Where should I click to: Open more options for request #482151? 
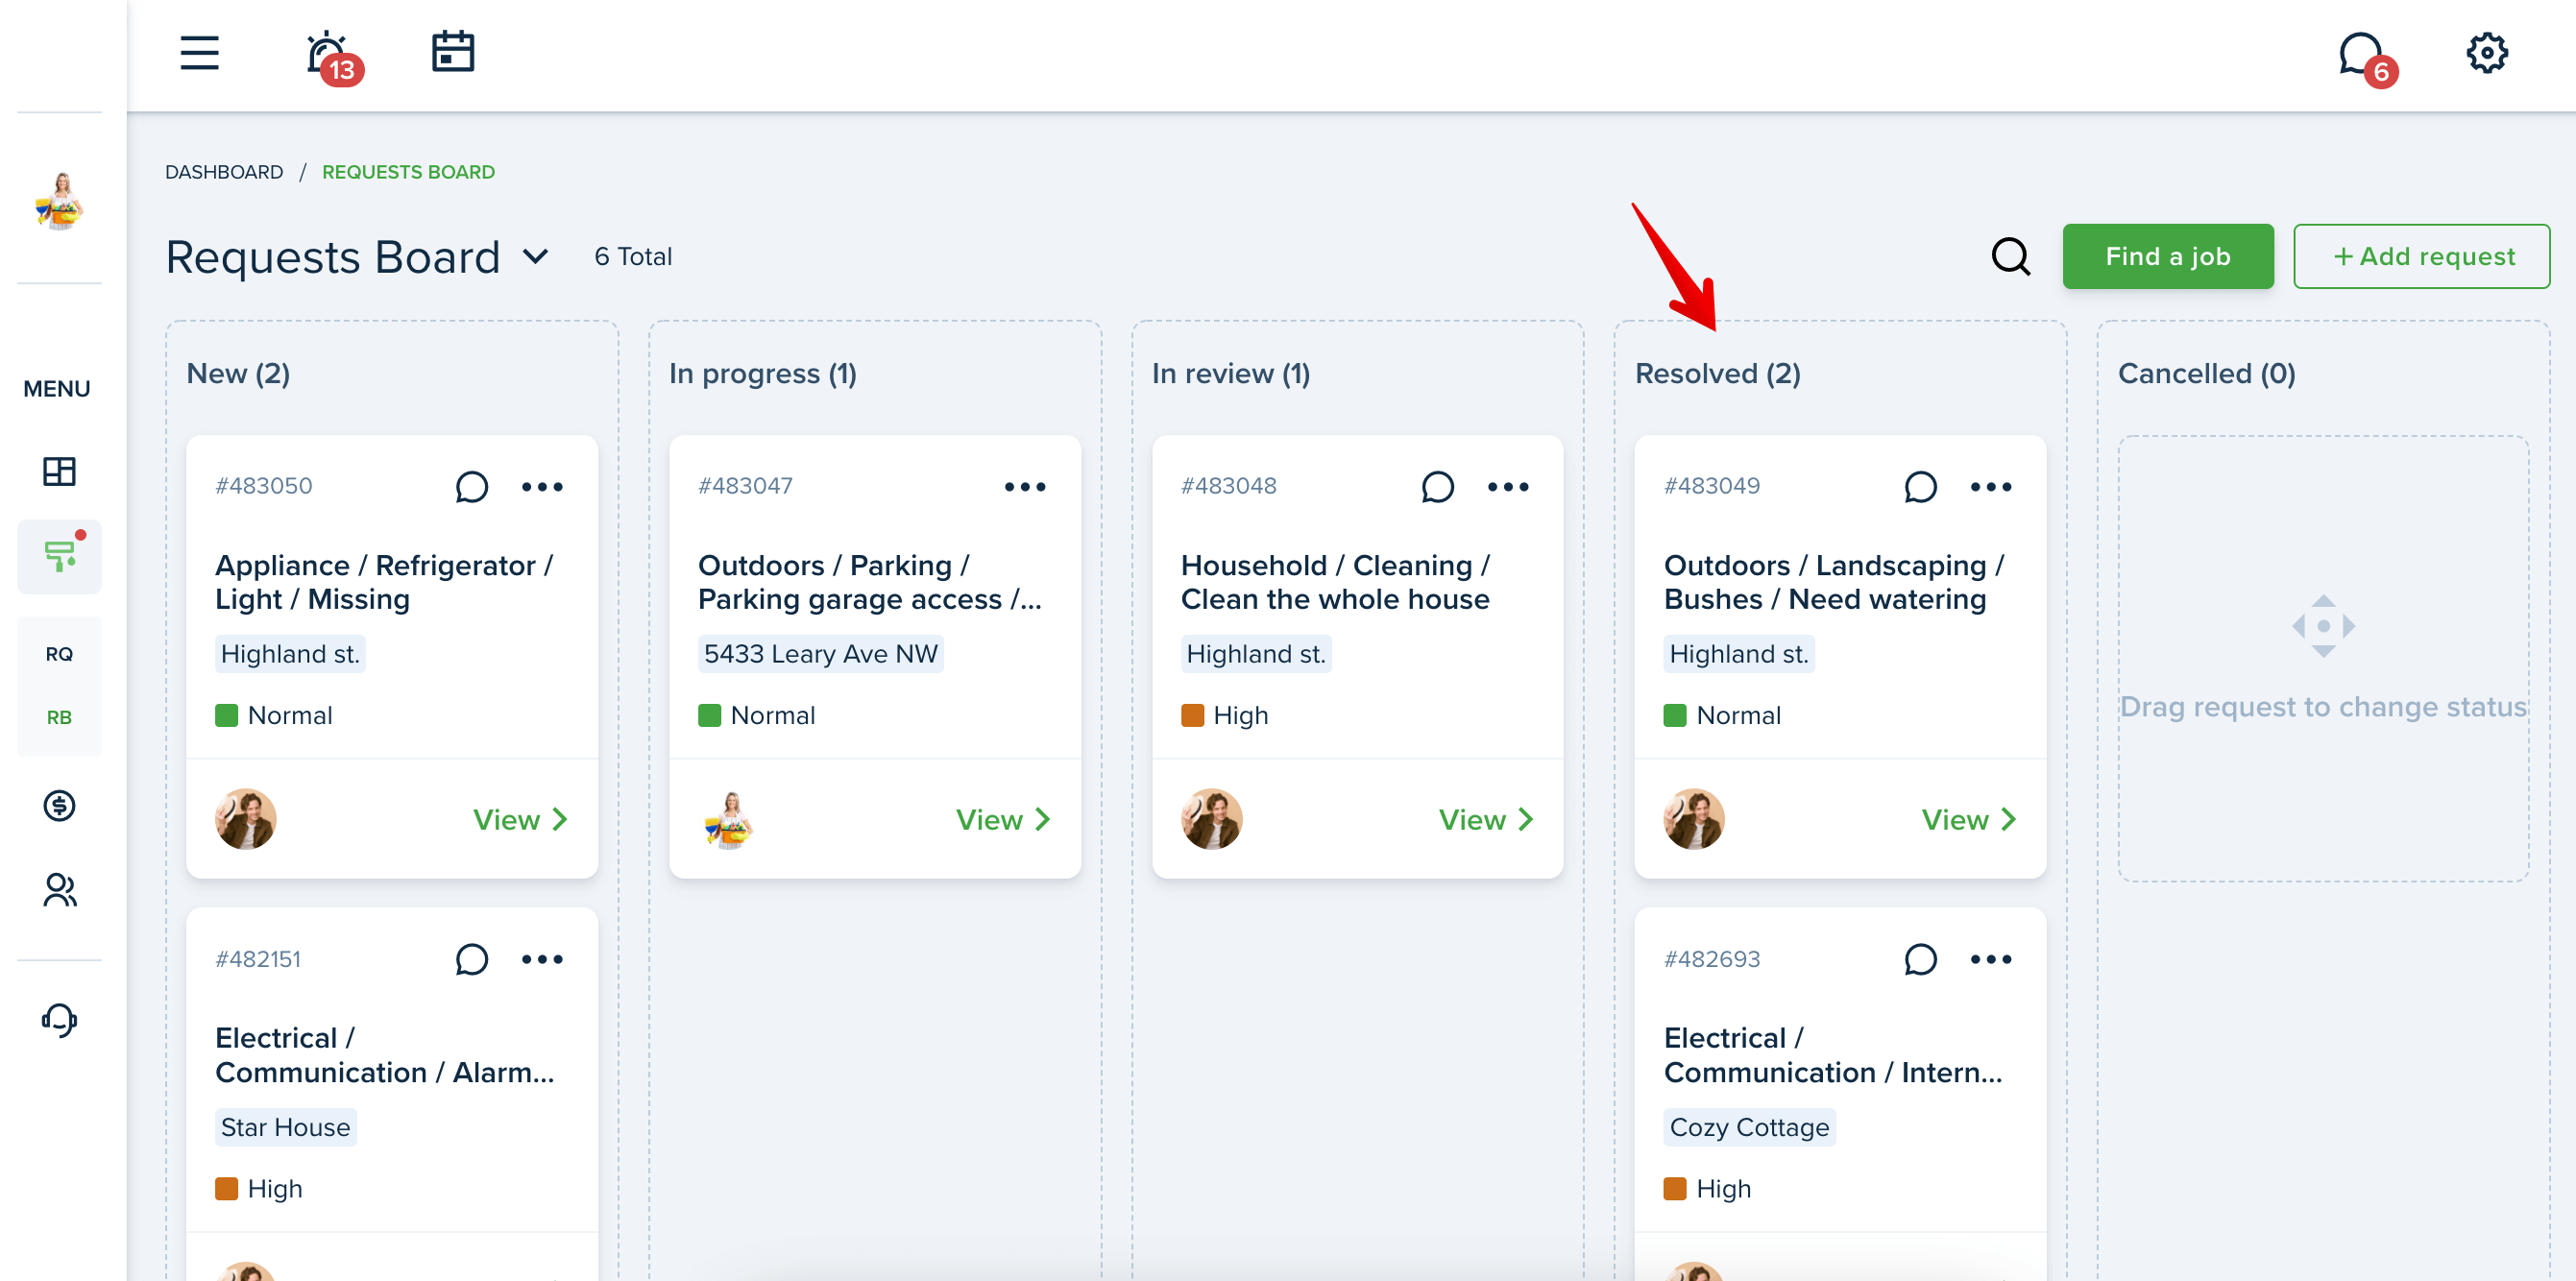coord(542,960)
